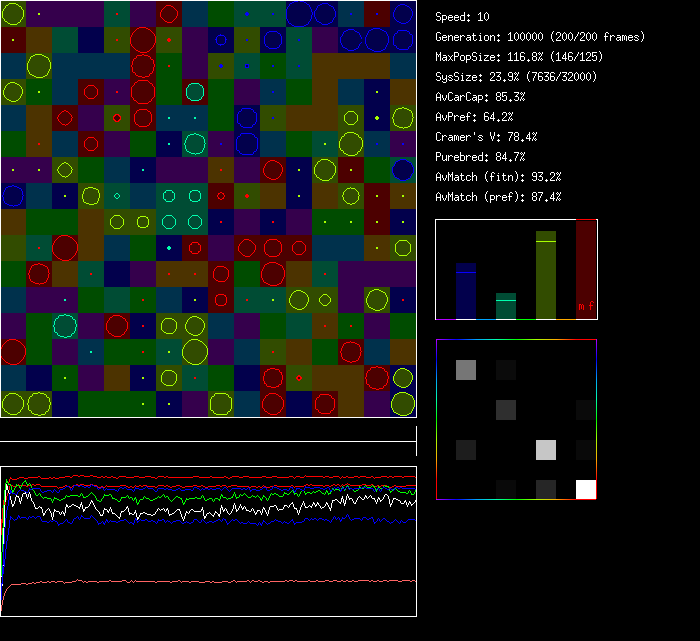Click the yellow circle in grid's top-left corner cell
The width and height of the screenshot is (700, 641).
13,14
